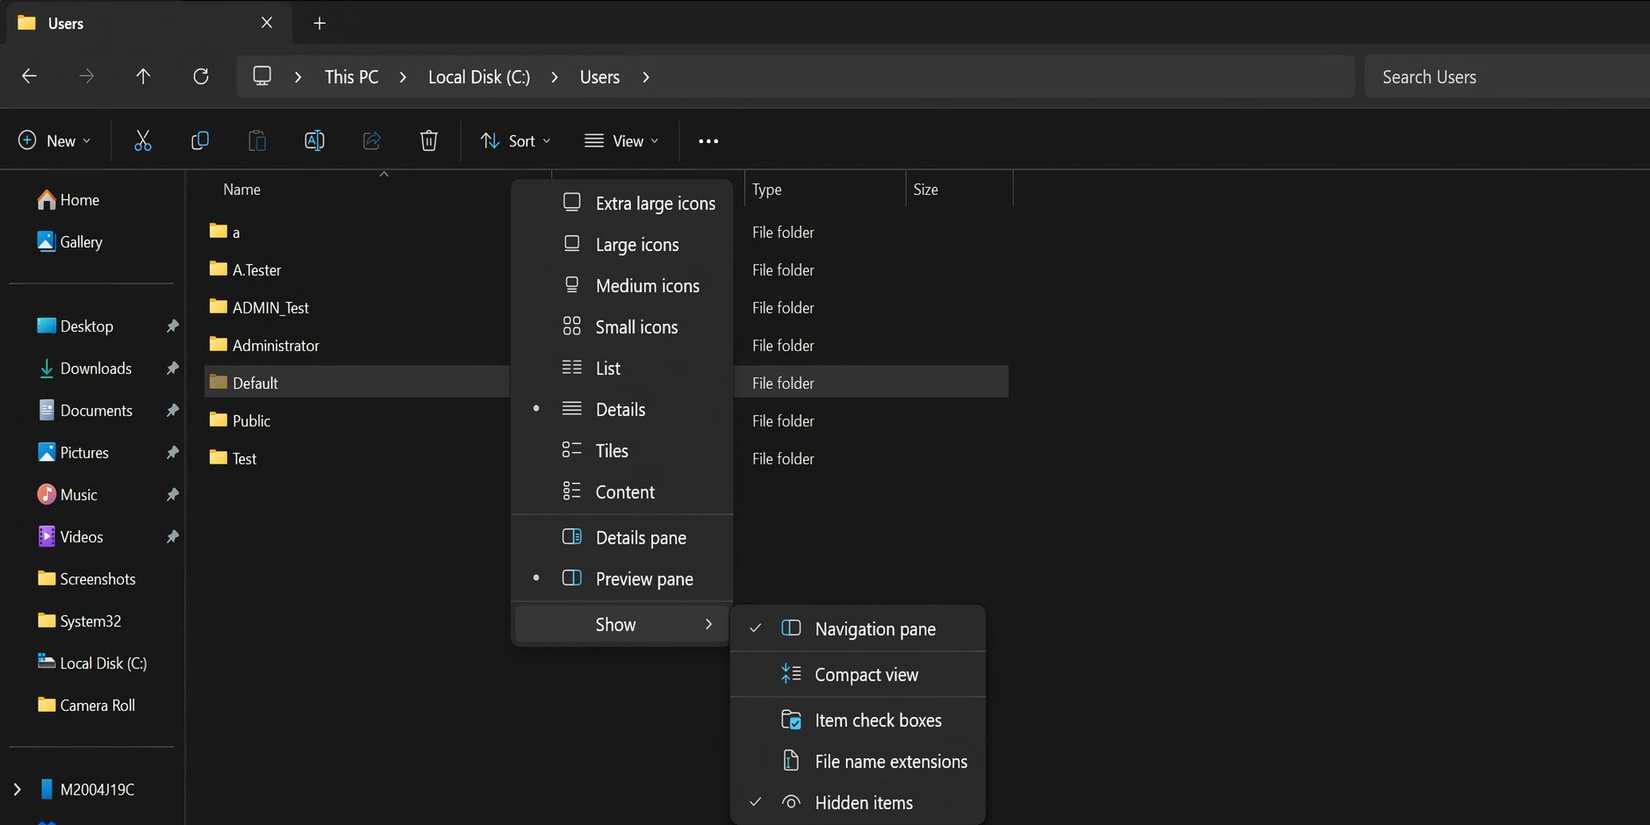Click the Copy icon in toolbar

click(200, 141)
